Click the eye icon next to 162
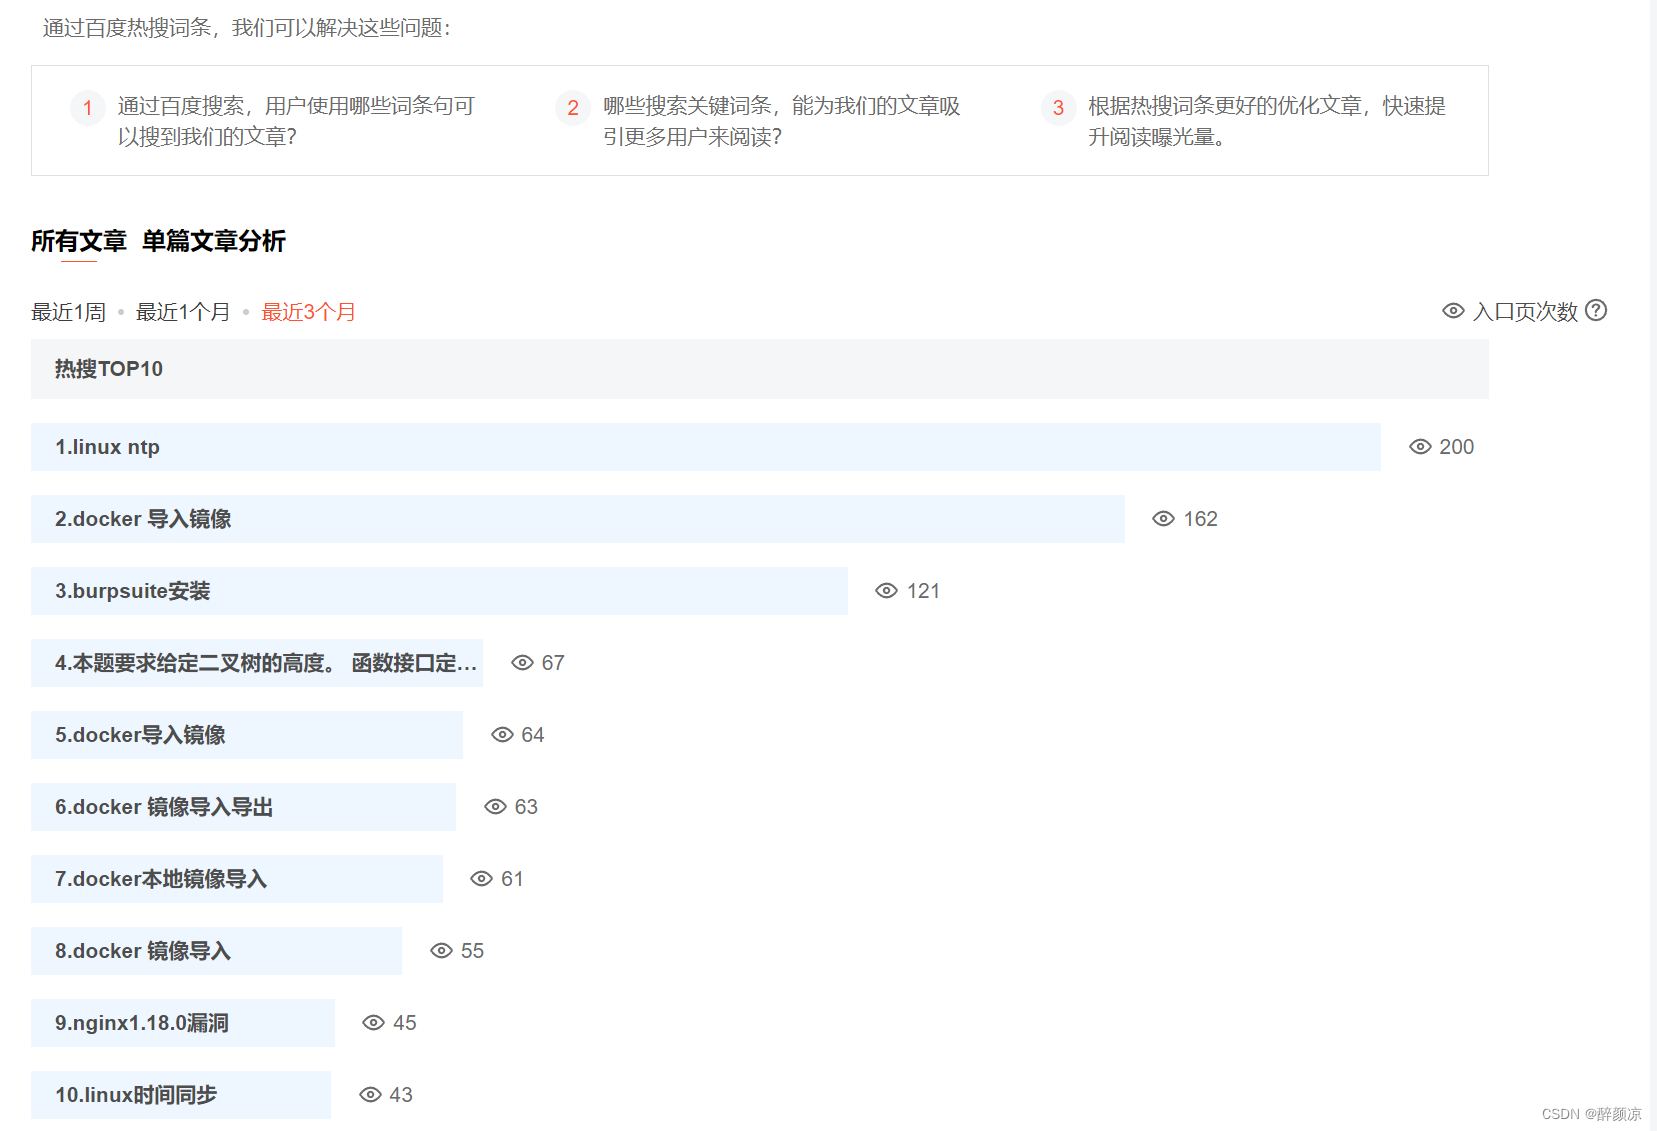Image resolution: width=1657 pixels, height=1131 pixels. (1163, 519)
